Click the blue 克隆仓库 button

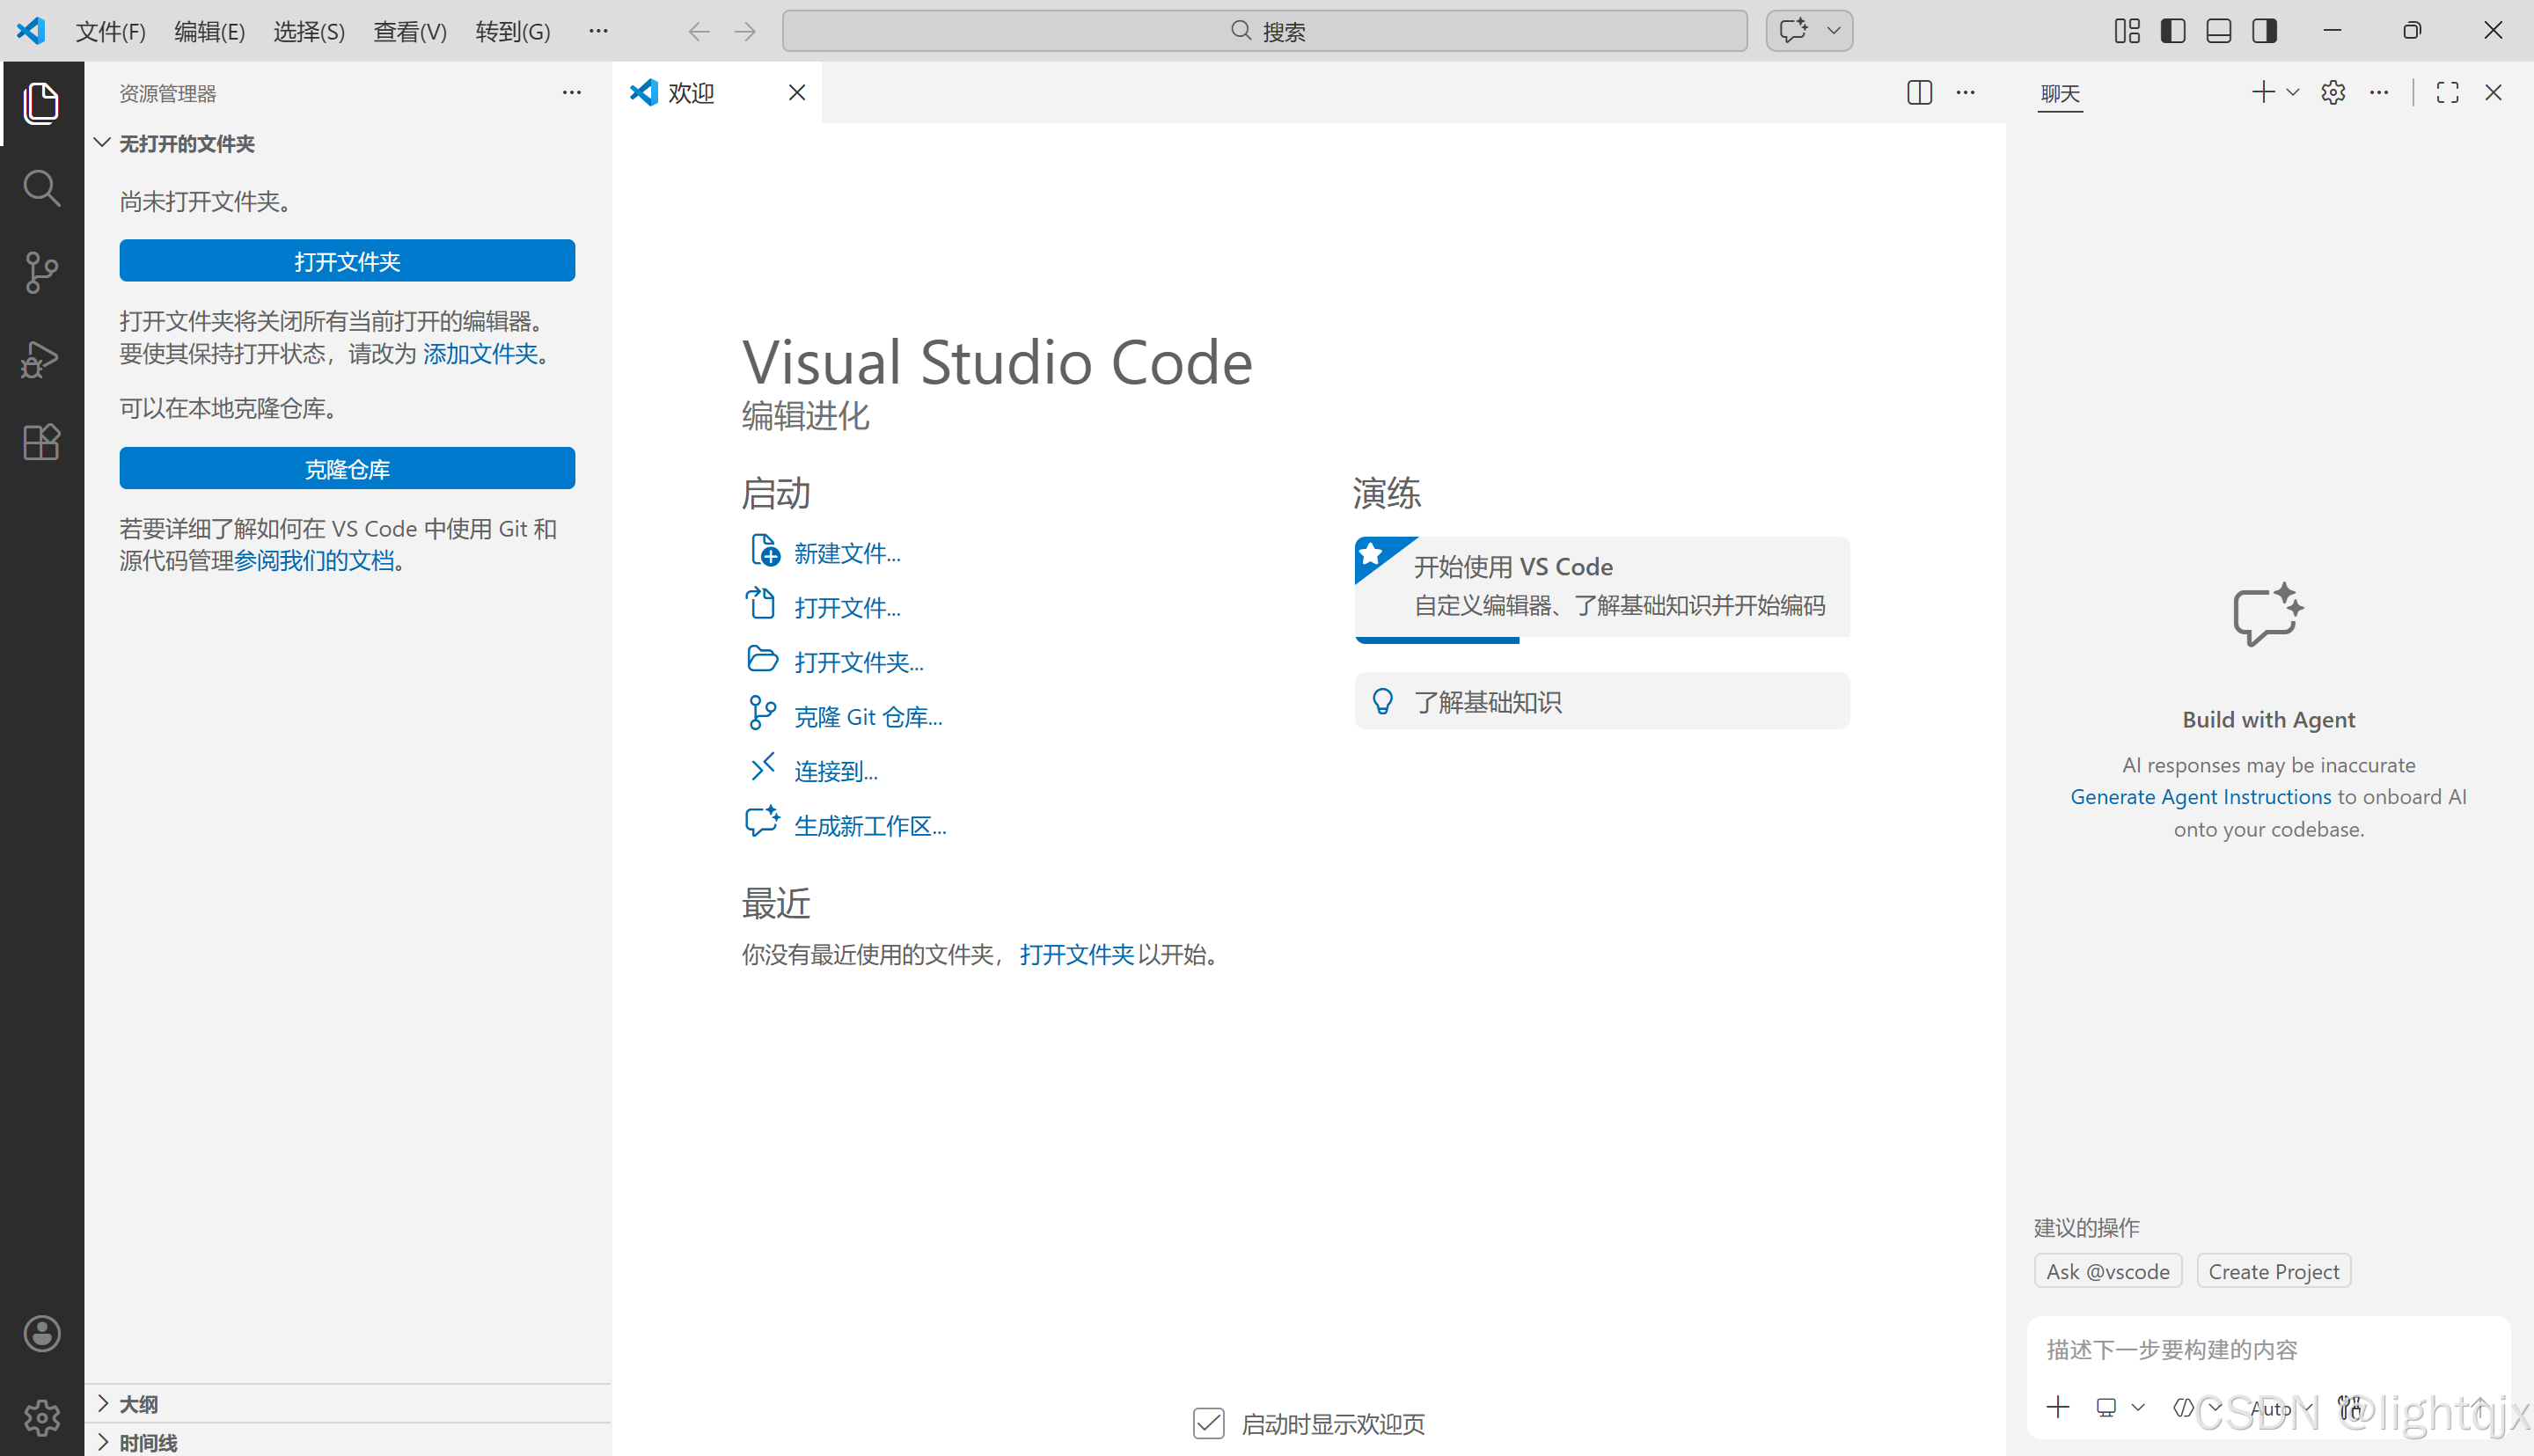(347, 468)
